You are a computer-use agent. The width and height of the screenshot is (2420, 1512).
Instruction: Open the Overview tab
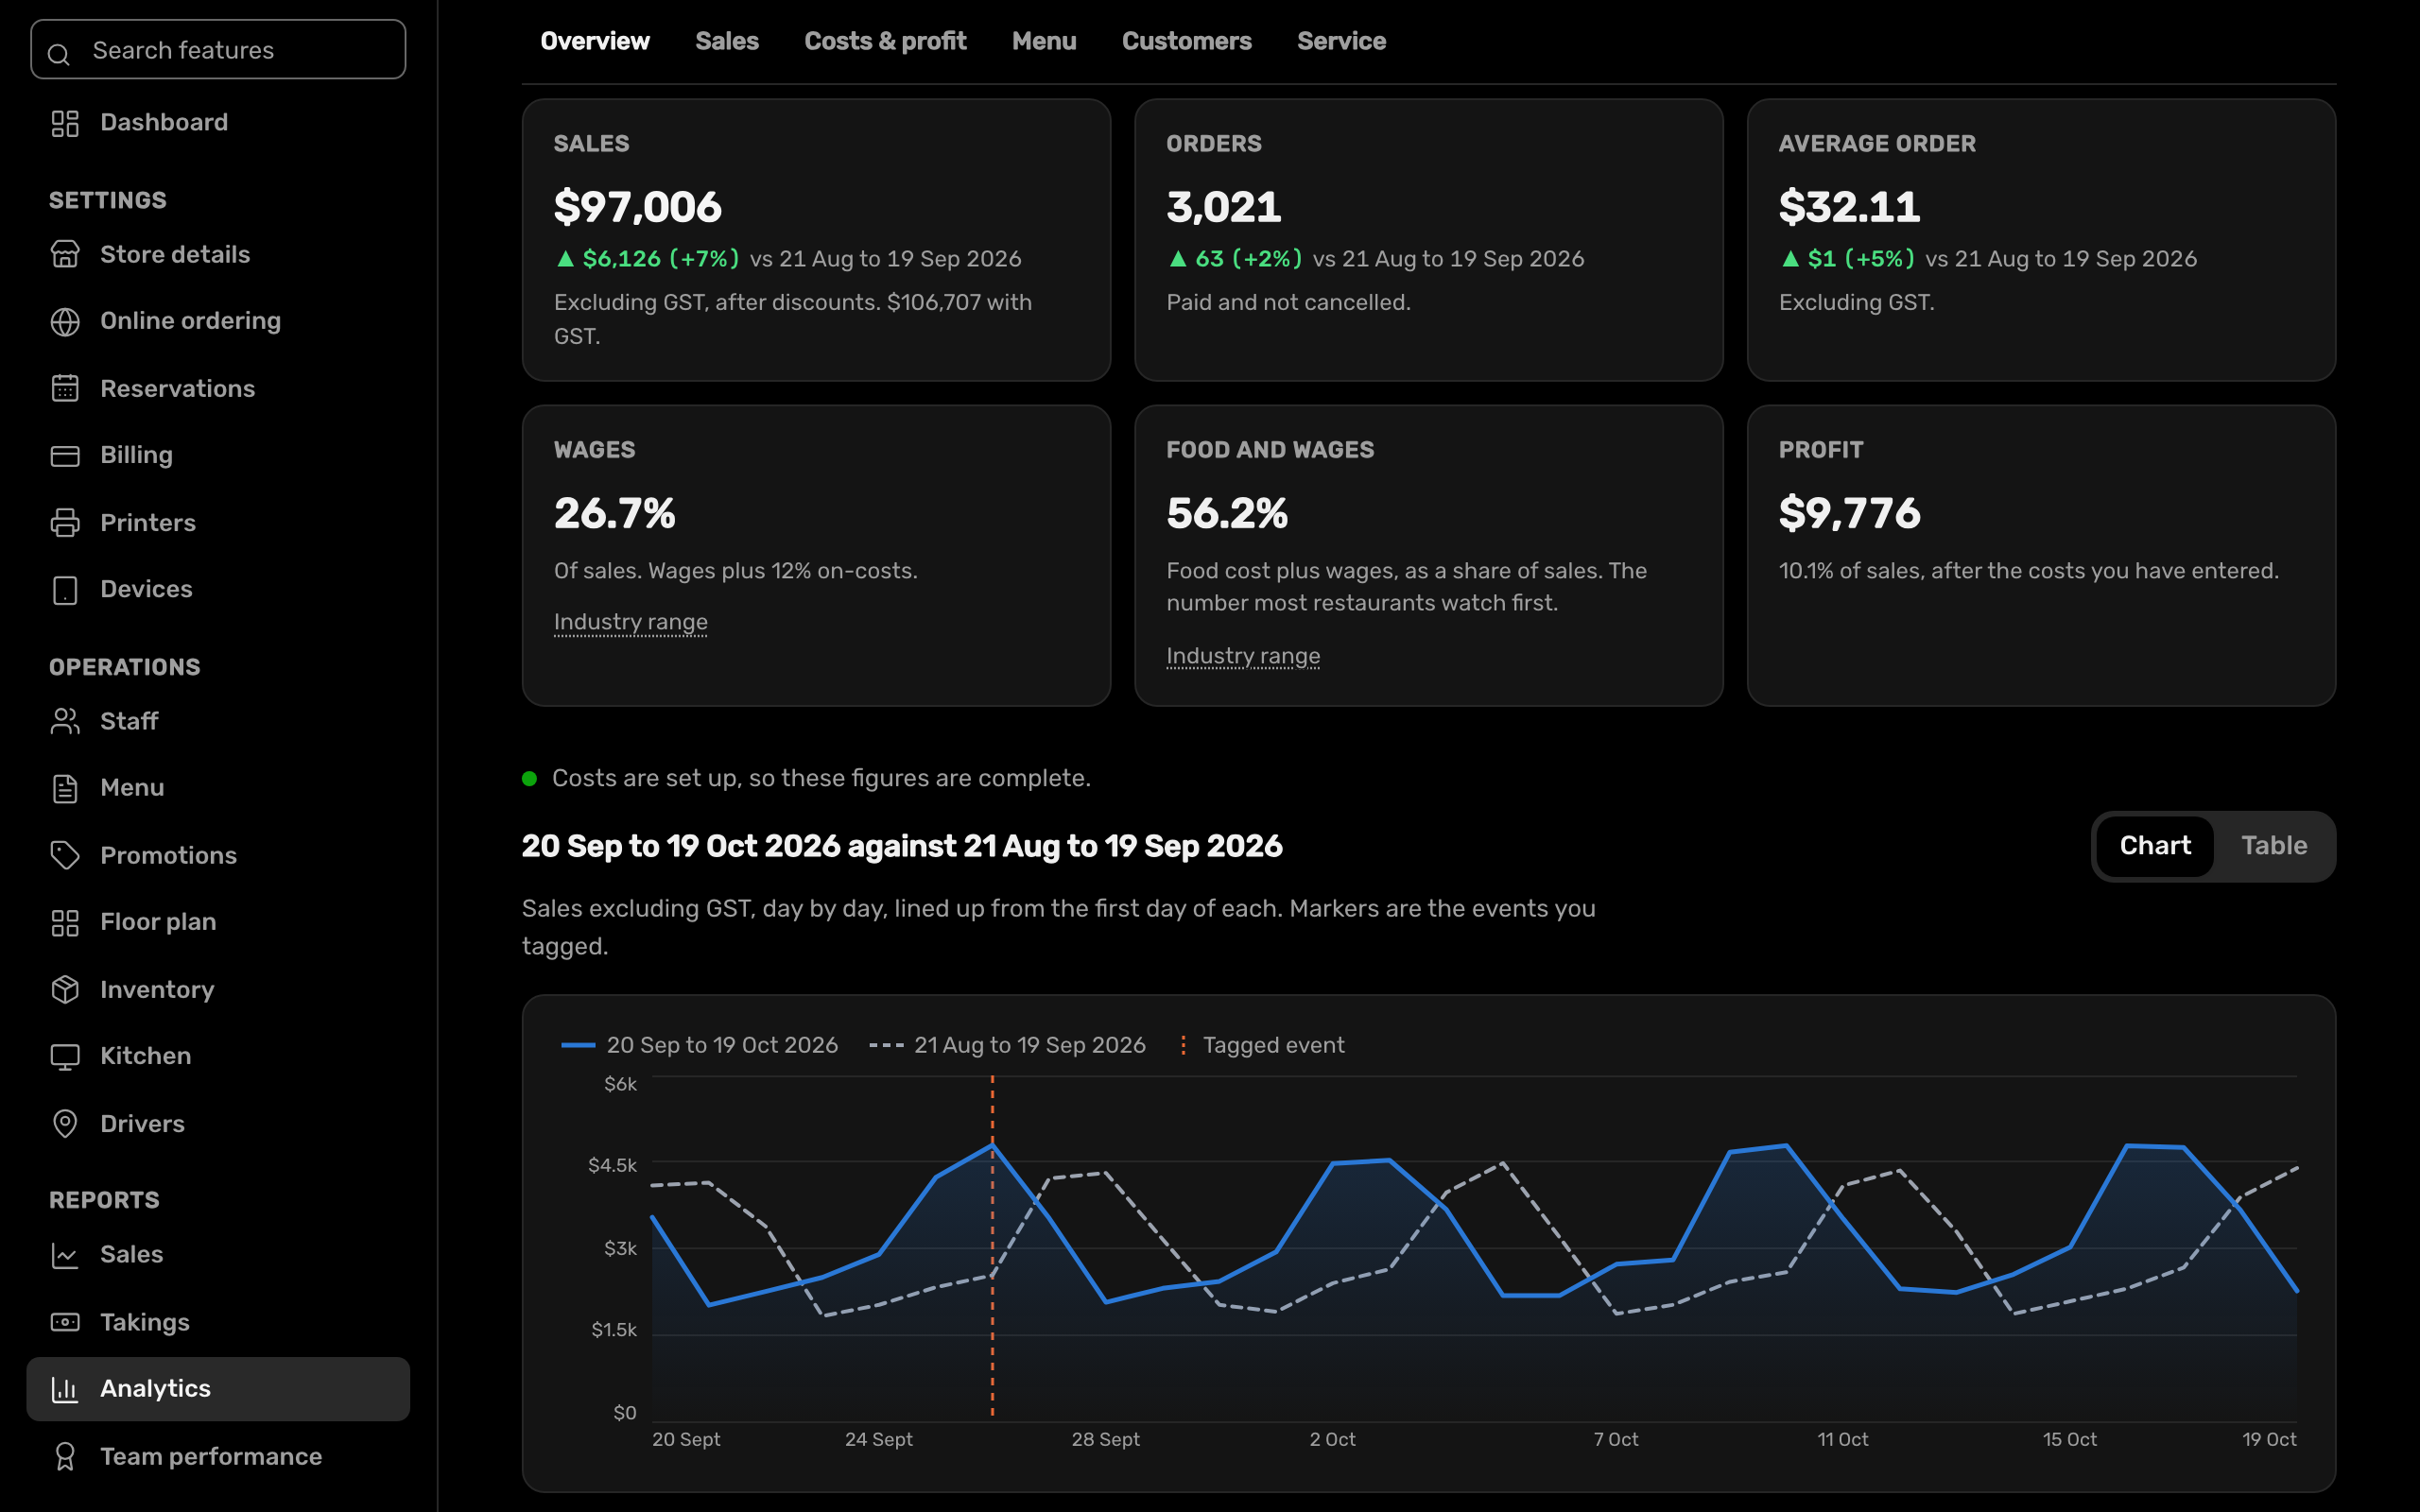click(595, 41)
